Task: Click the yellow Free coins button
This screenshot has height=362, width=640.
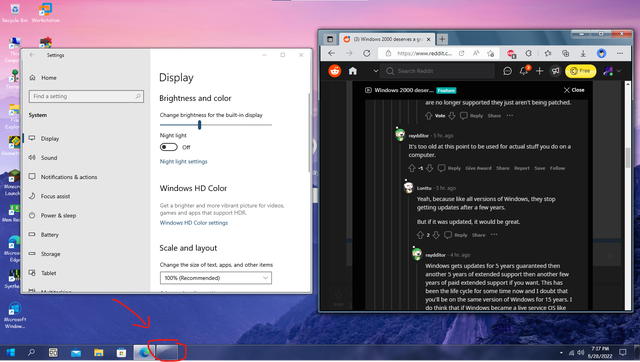Action: point(580,71)
